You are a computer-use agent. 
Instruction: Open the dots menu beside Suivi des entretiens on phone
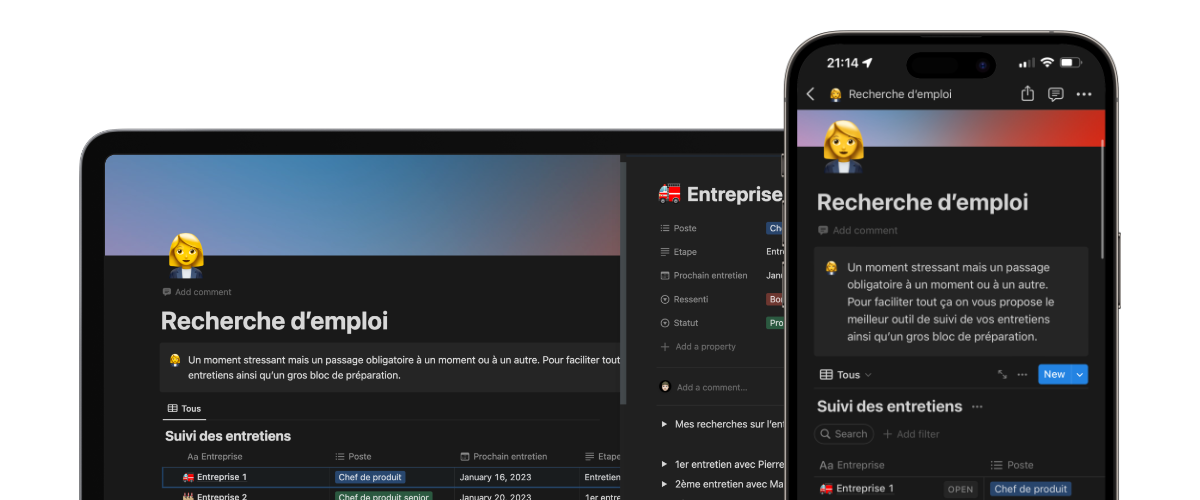977,406
